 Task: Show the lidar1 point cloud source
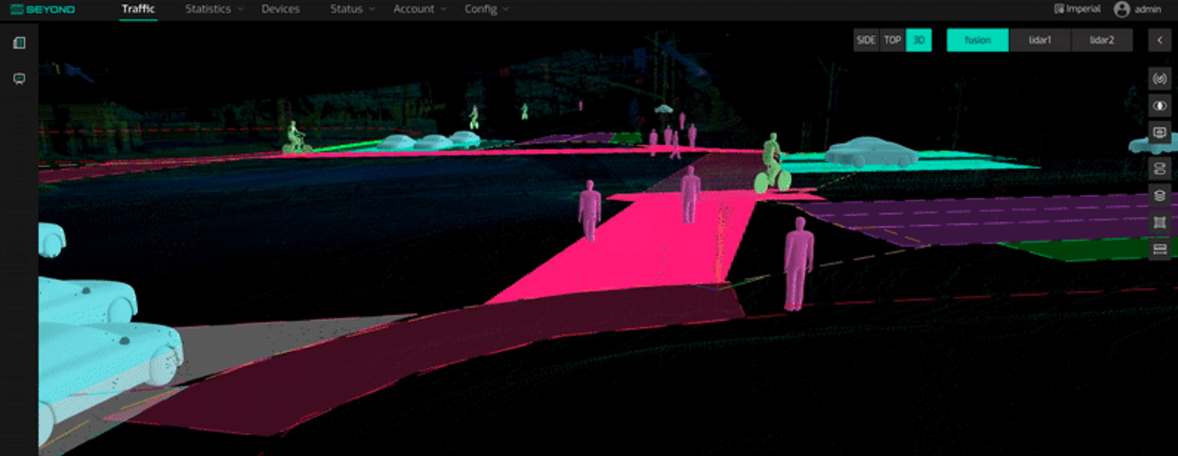click(1040, 40)
